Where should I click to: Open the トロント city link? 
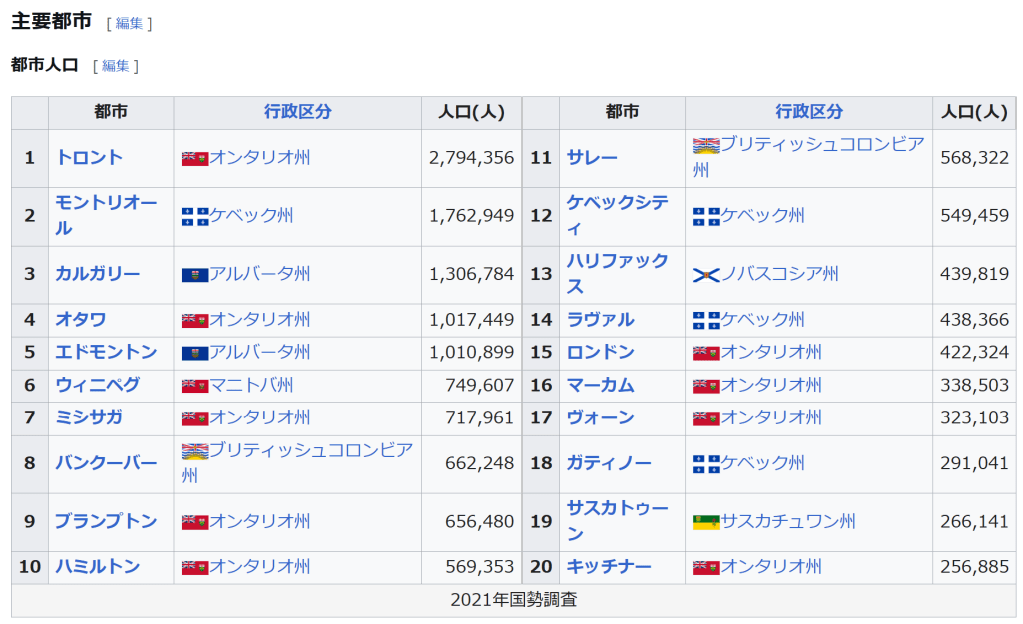(89, 158)
